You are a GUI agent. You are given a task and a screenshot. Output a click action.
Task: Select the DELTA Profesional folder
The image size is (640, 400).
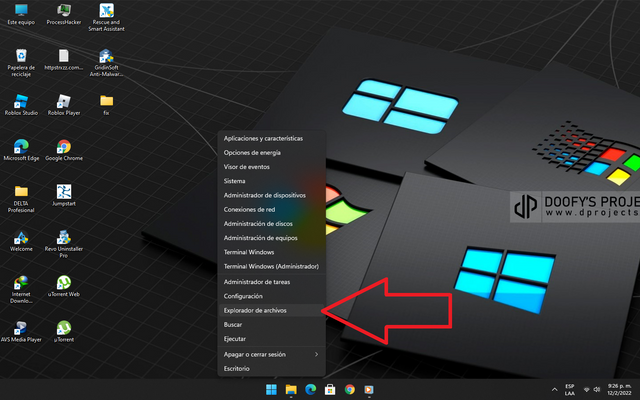tap(21, 199)
